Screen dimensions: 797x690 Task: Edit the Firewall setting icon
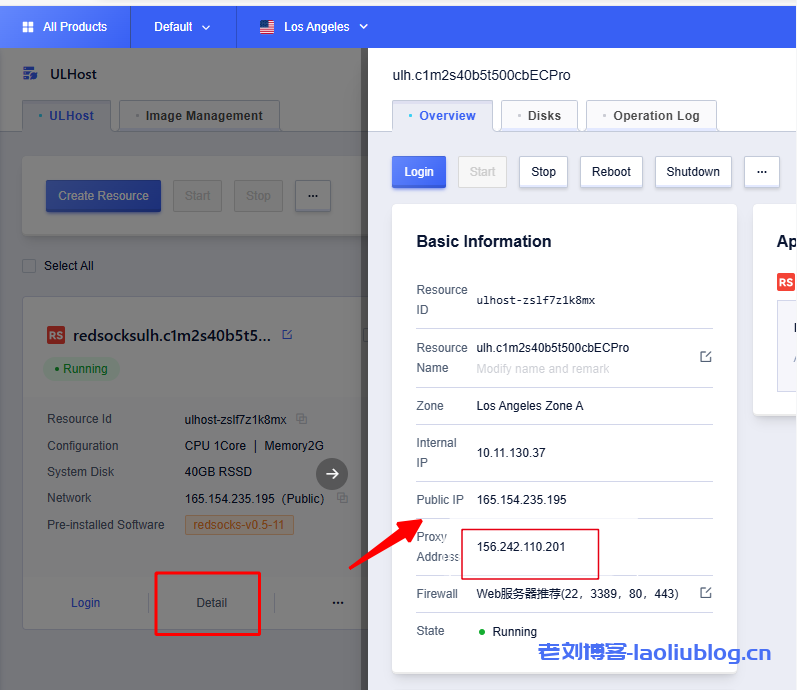705,593
